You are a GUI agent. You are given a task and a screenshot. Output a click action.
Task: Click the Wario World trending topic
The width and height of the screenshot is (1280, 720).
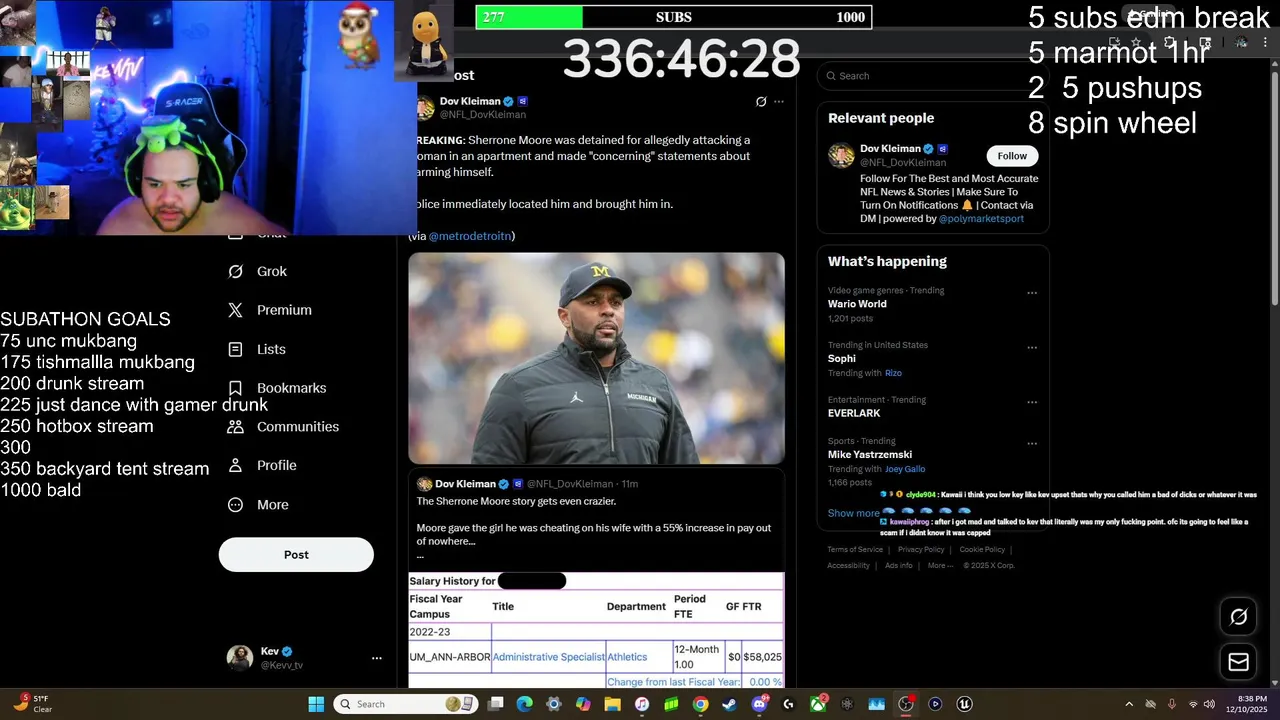pos(857,304)
